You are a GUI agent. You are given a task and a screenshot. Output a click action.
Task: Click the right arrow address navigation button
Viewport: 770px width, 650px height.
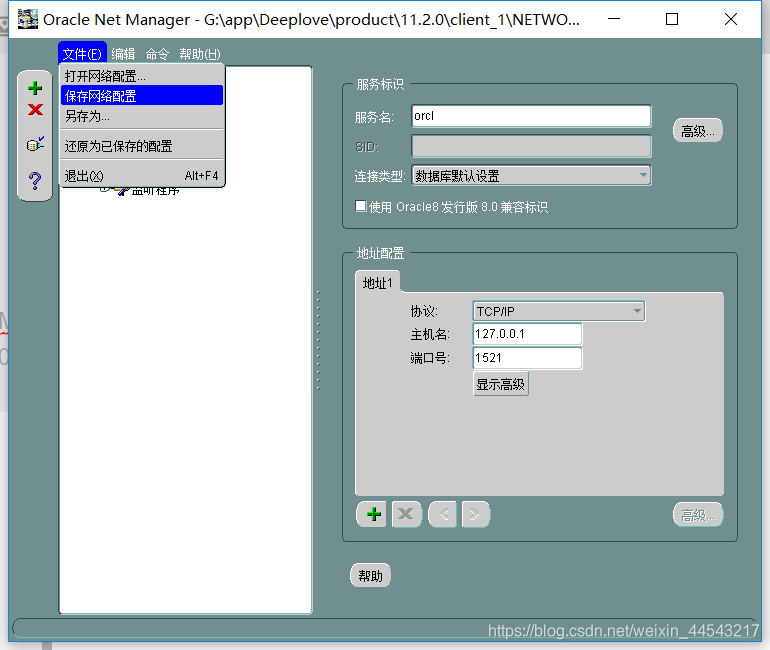(475, 514)
